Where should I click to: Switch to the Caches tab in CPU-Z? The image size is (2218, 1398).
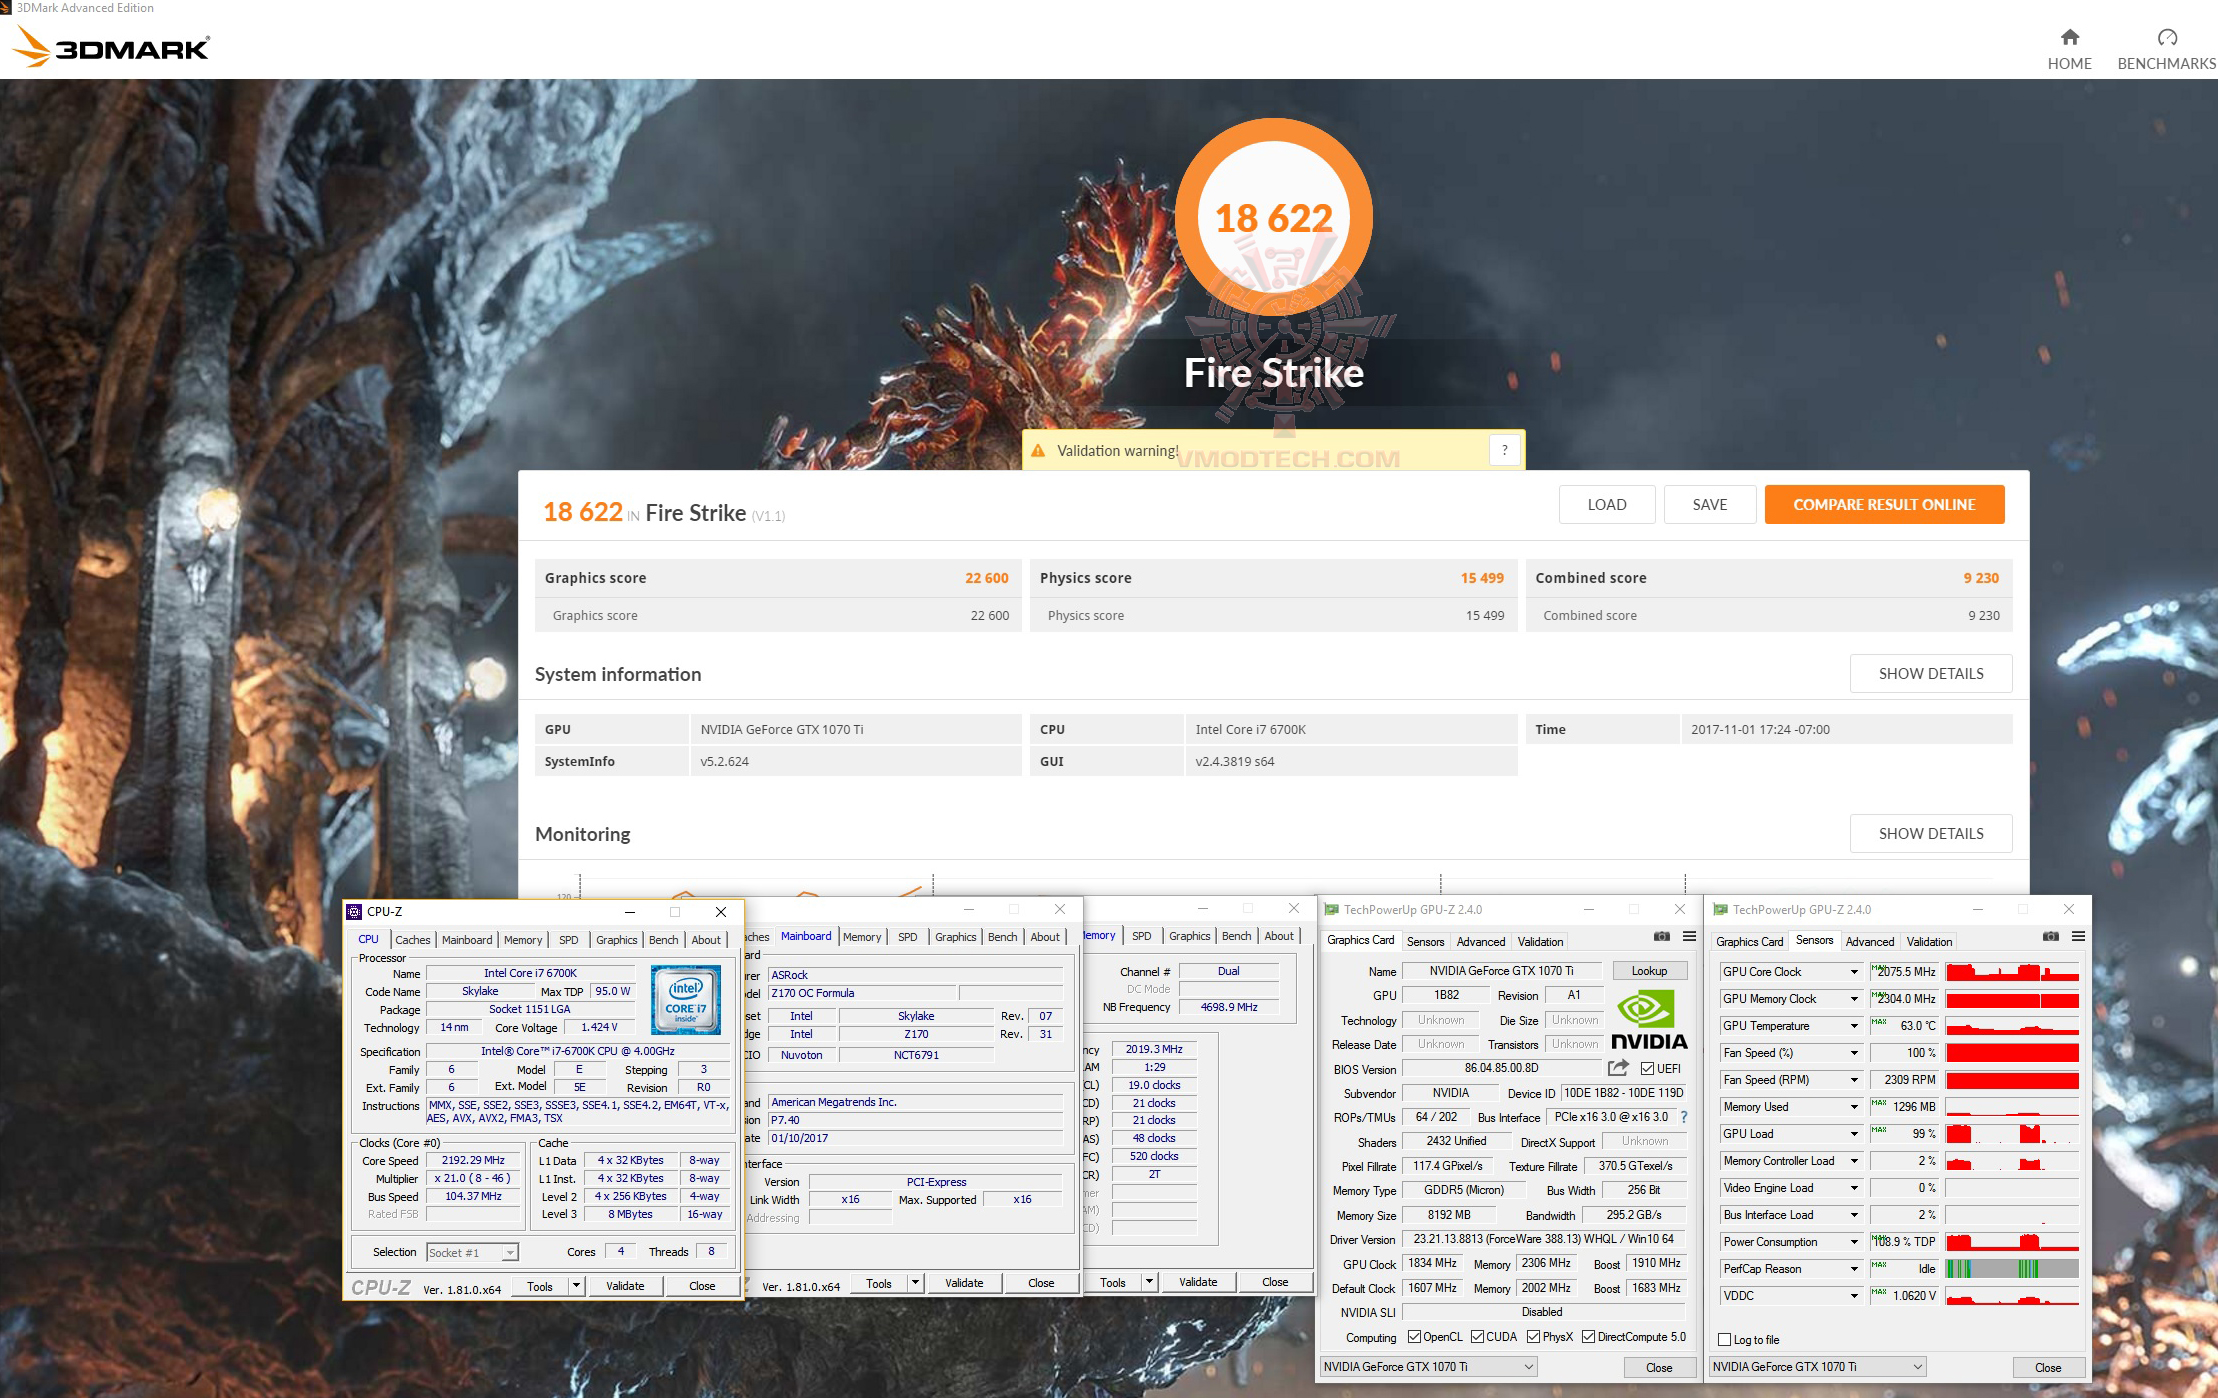(413, 940)
